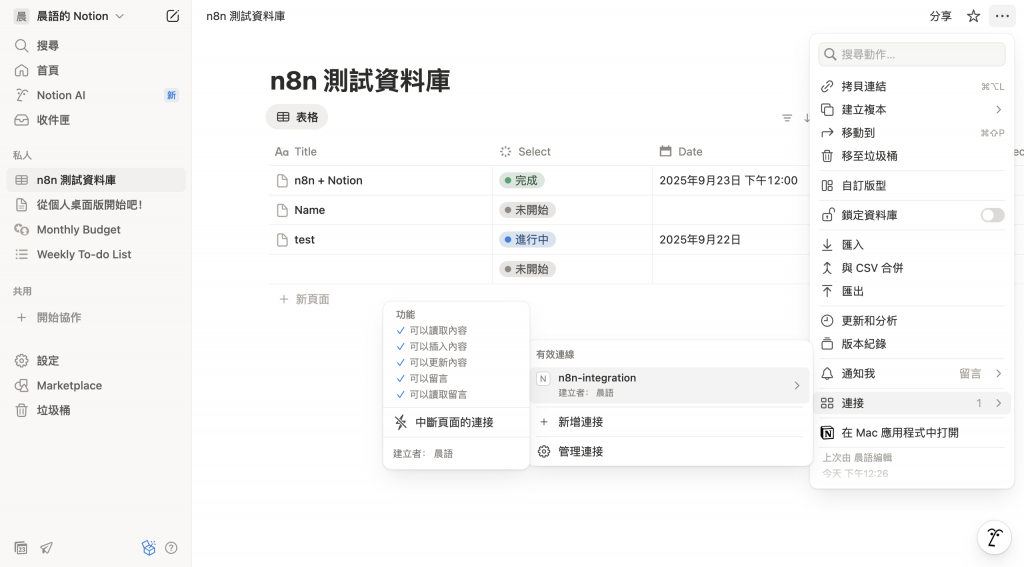Viewport: 1024px width, 567px height.
Task: Click the disconnect plug icon
Action: click(400, 422)
